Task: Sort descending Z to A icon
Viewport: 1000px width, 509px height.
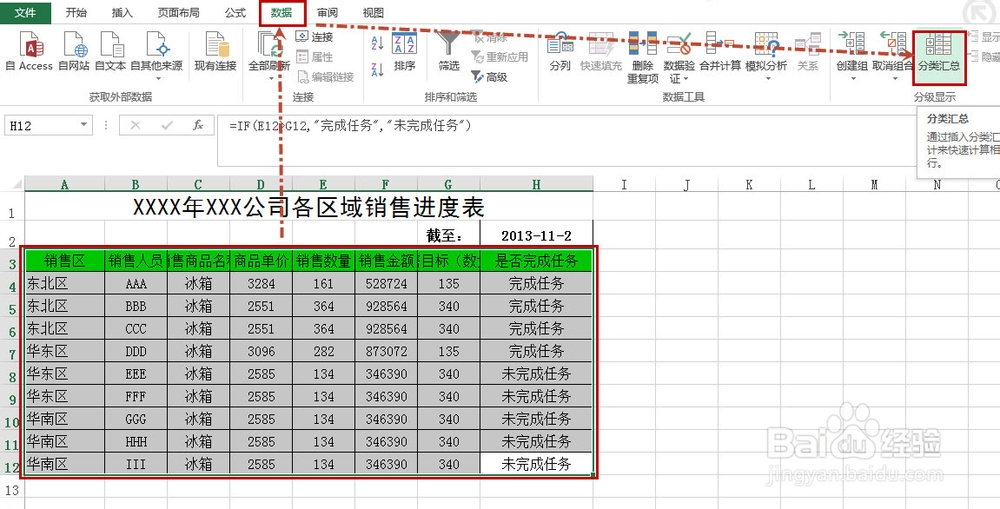Action: coord(377,70)
